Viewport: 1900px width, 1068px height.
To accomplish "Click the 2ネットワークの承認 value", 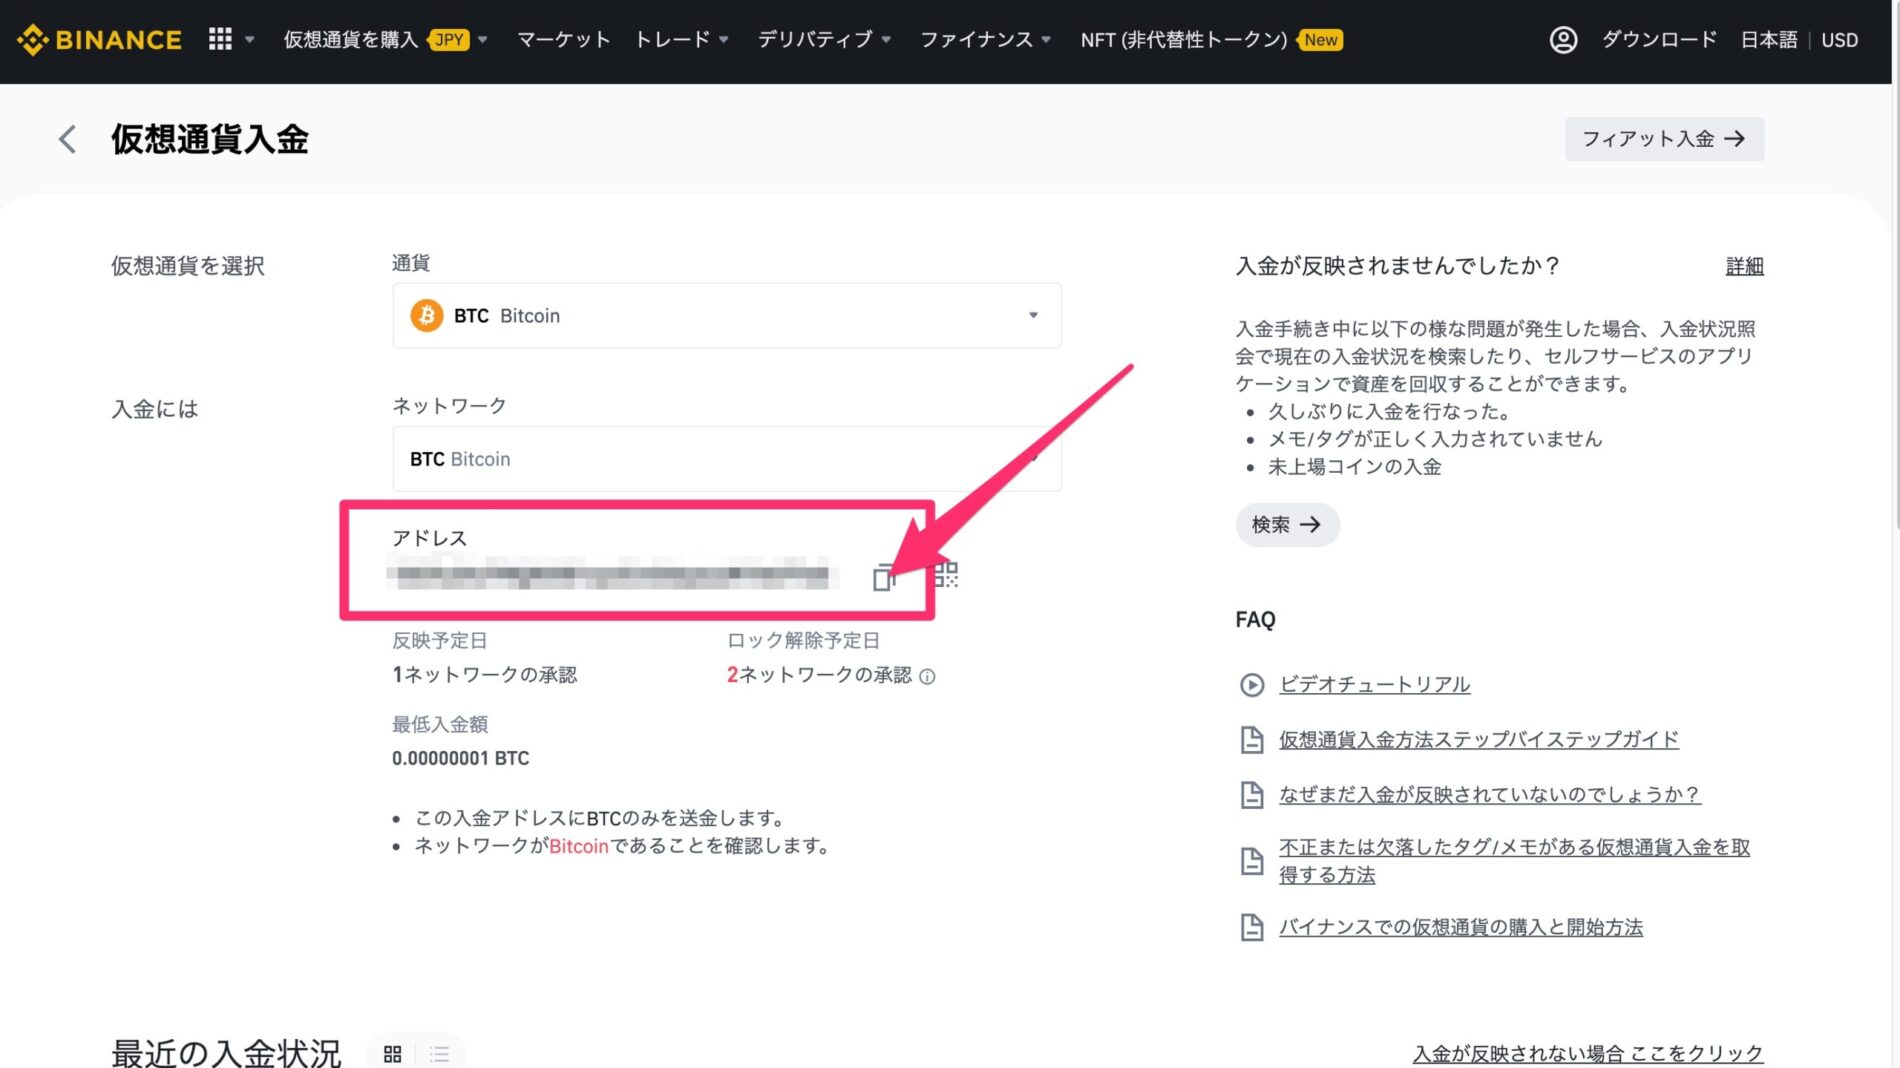I will (x=819, y=675).
